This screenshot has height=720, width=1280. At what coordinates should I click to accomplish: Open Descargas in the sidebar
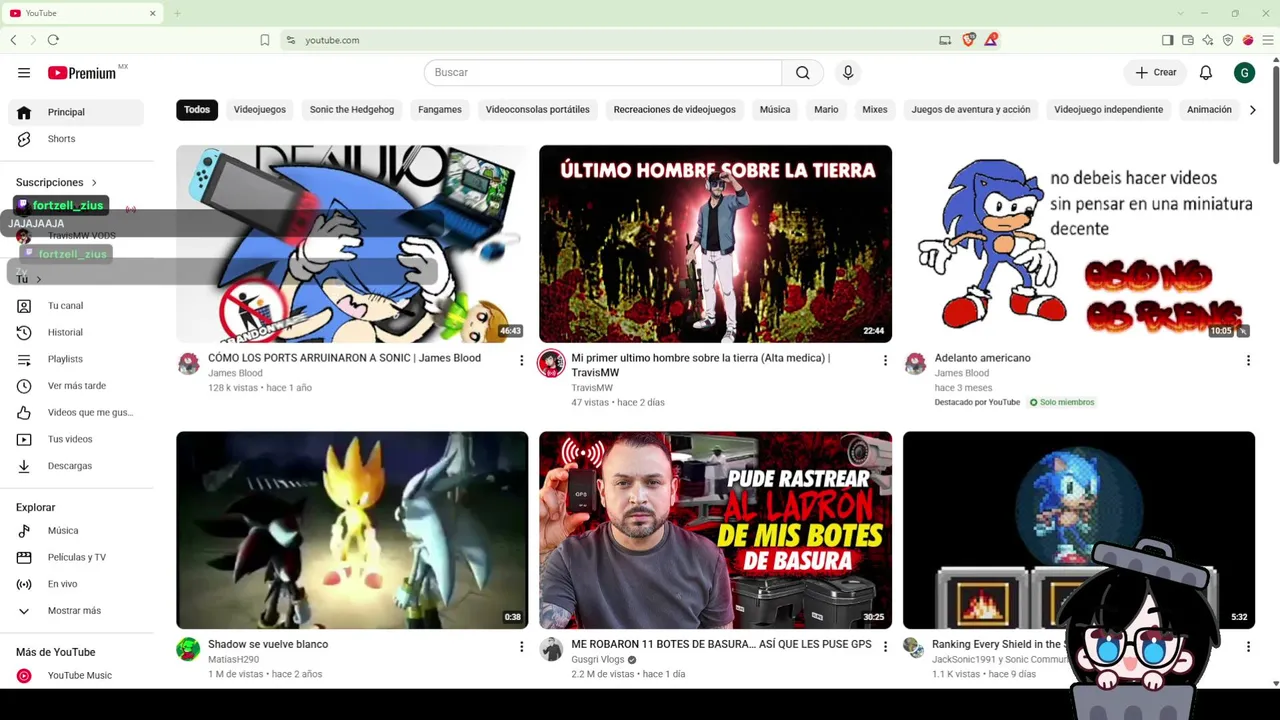(x=76, y=466)
